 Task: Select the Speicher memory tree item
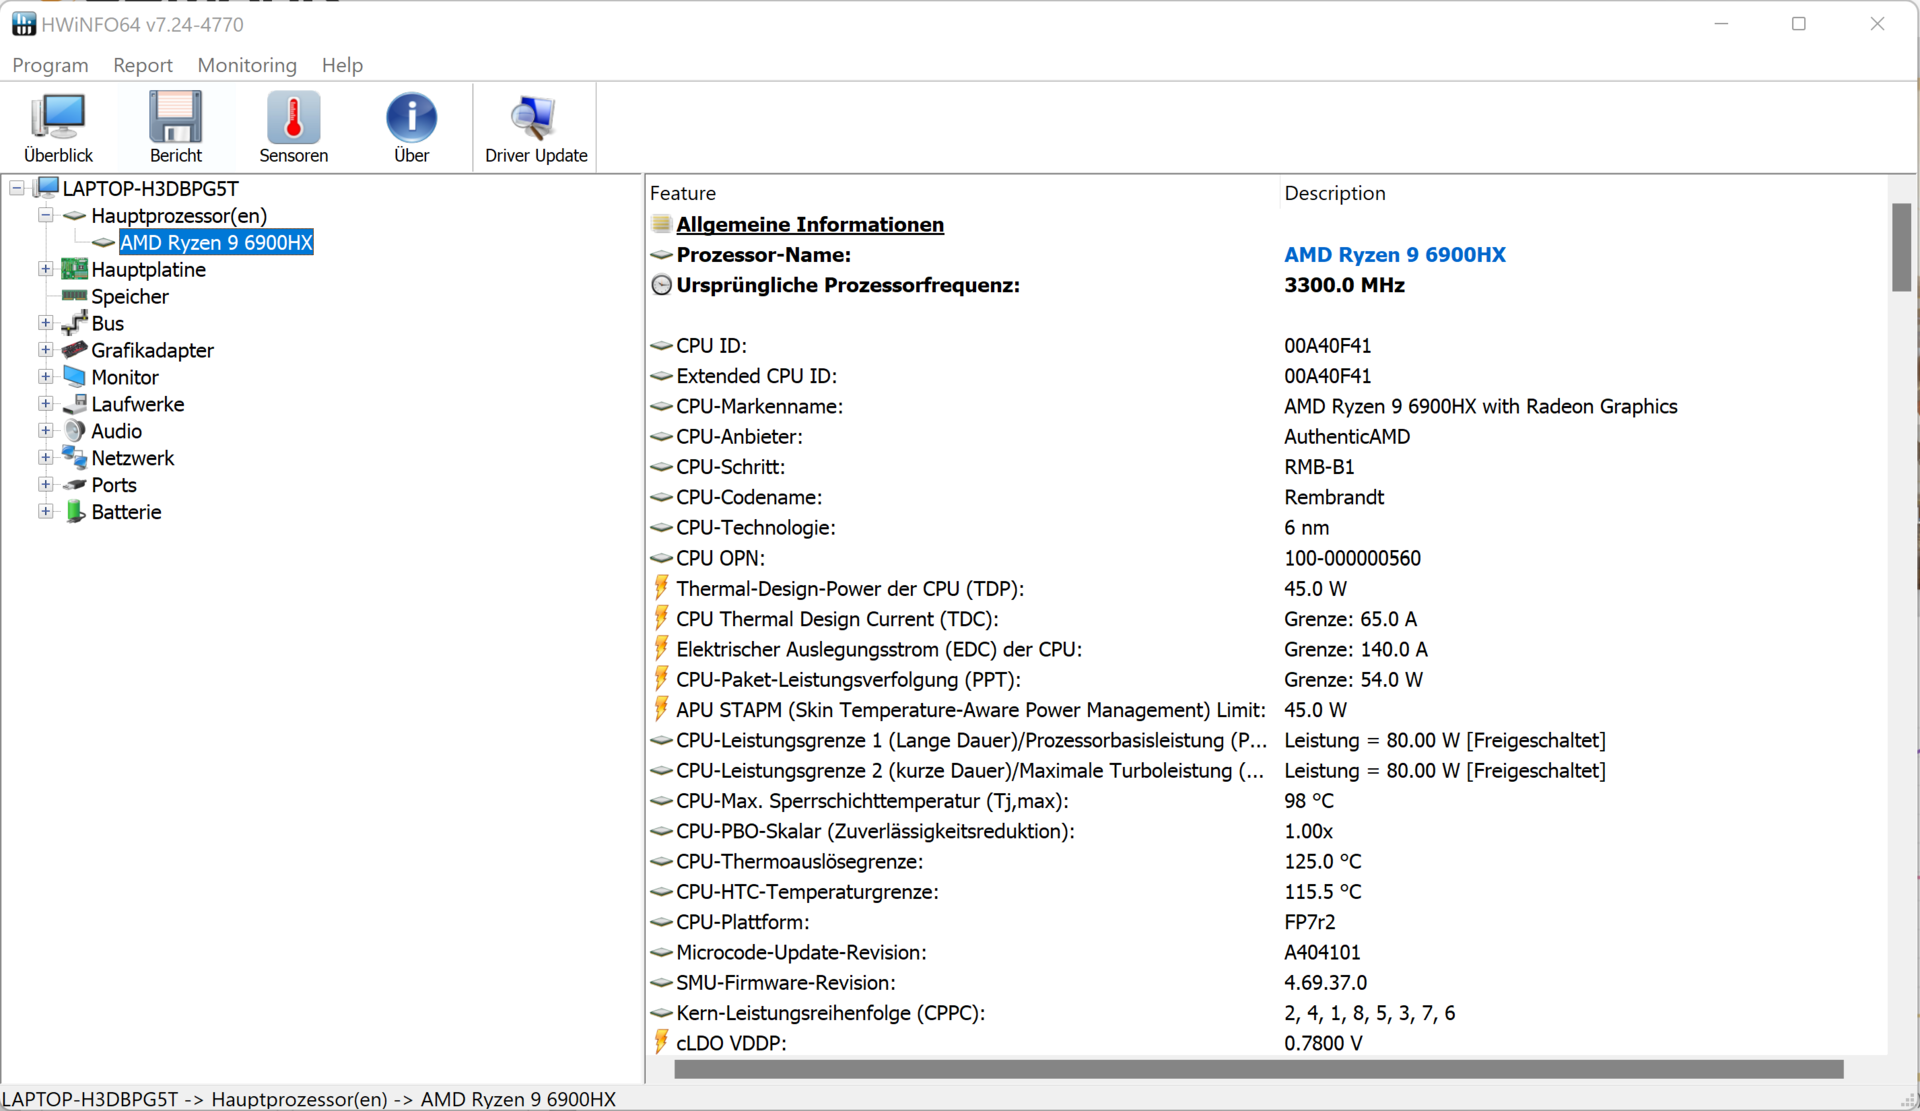(x=129, y=297)
